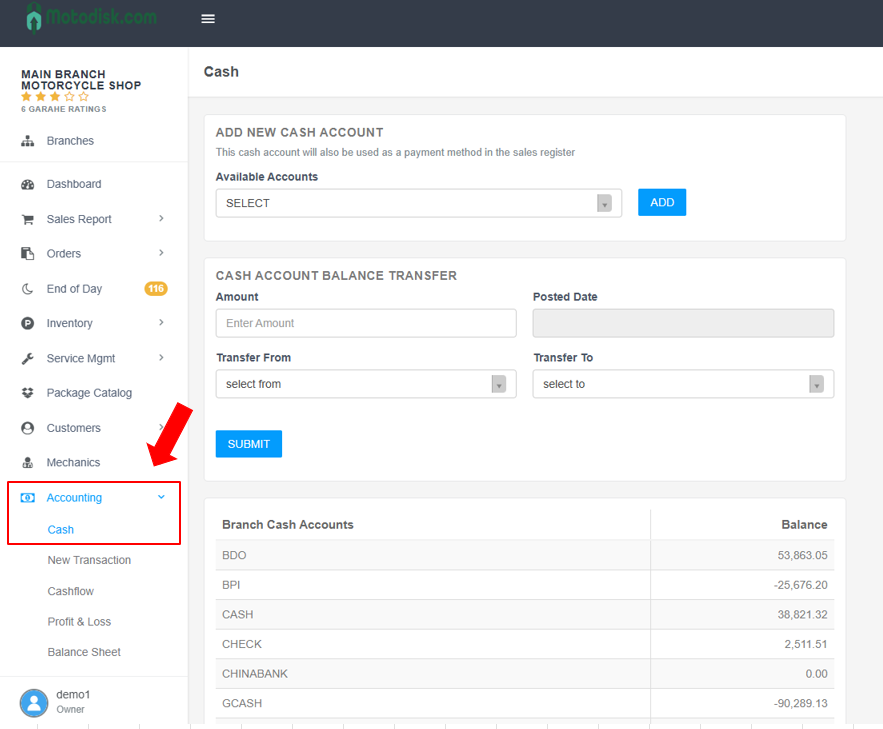Screen dimensions: 883x729
Task: Click the Posted Date field
Action: click(x=682, y=323)
